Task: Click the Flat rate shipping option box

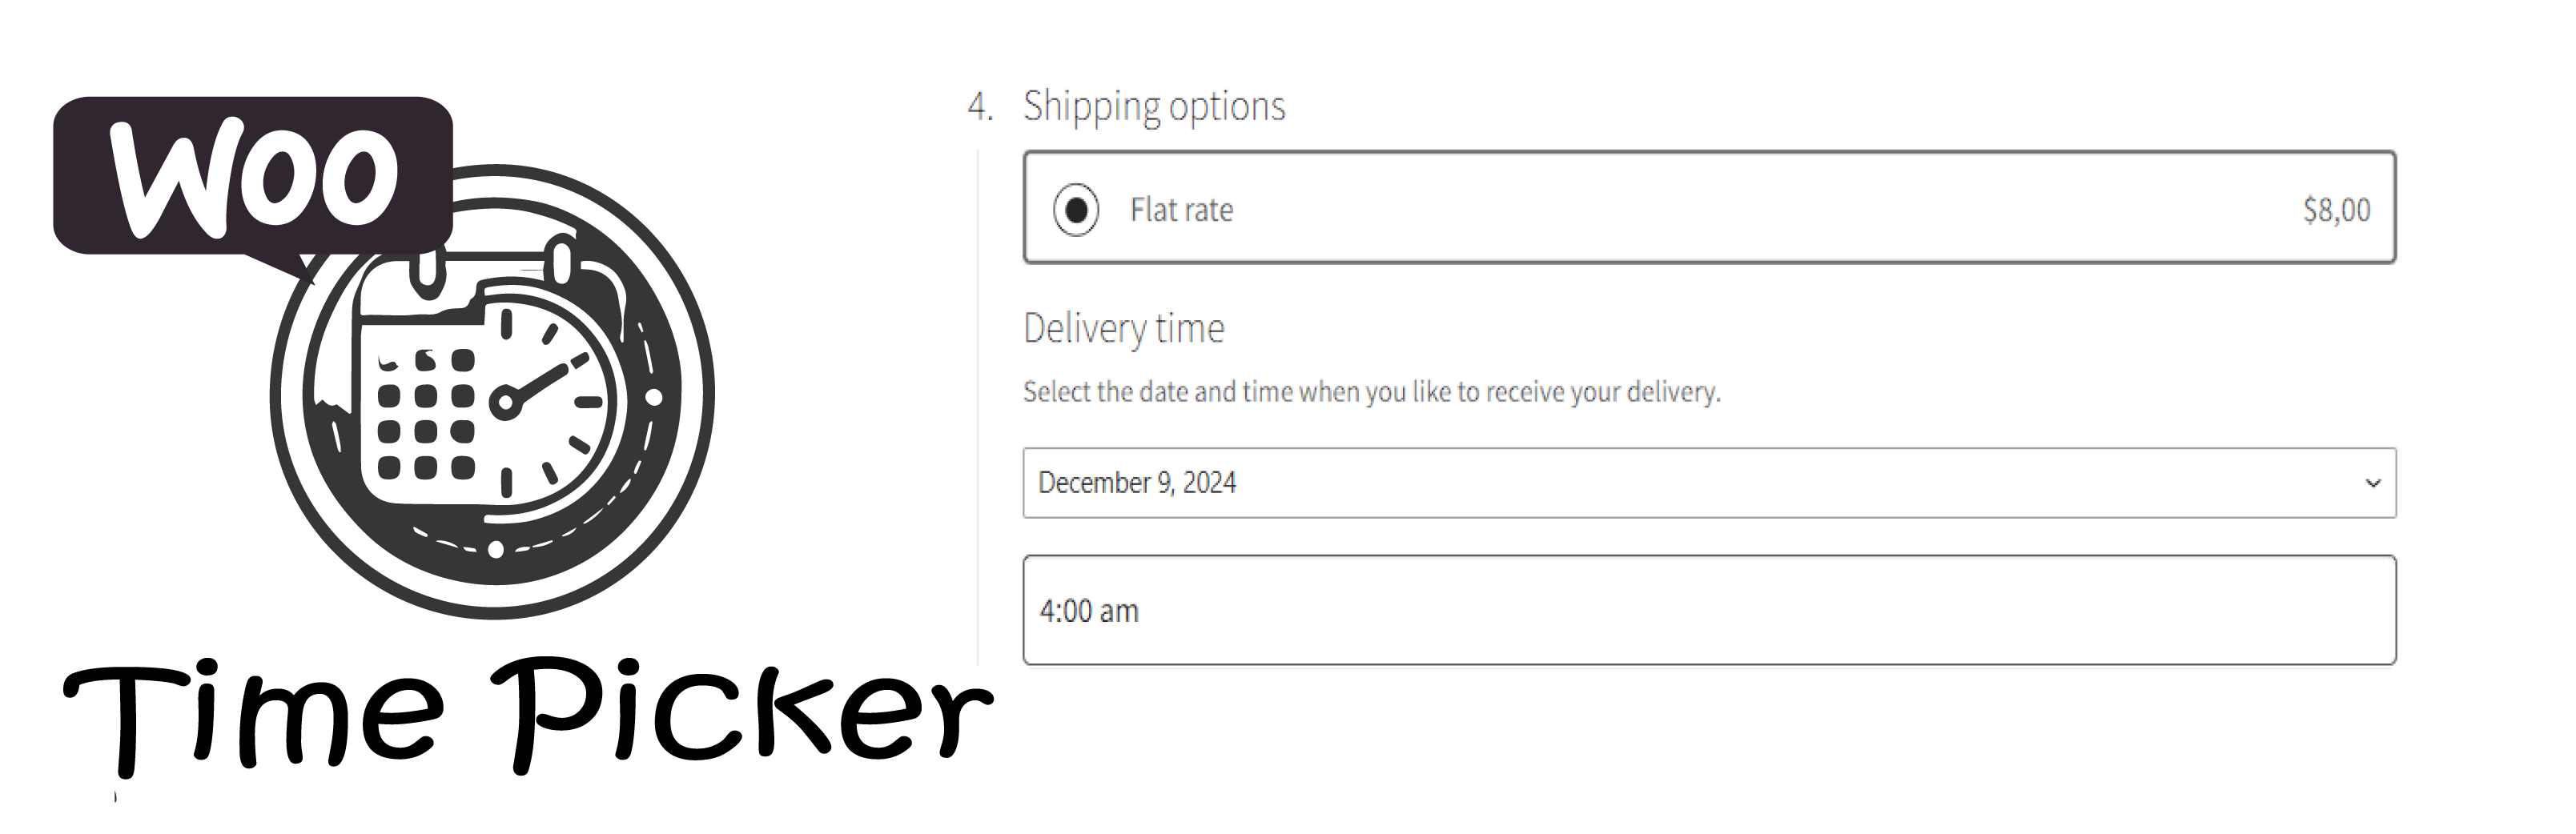Action: (1709, 207)
